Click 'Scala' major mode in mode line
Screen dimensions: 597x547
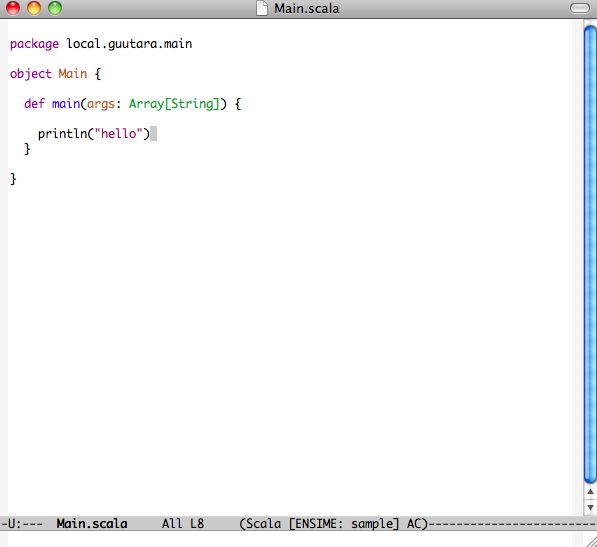pos(263,524)
